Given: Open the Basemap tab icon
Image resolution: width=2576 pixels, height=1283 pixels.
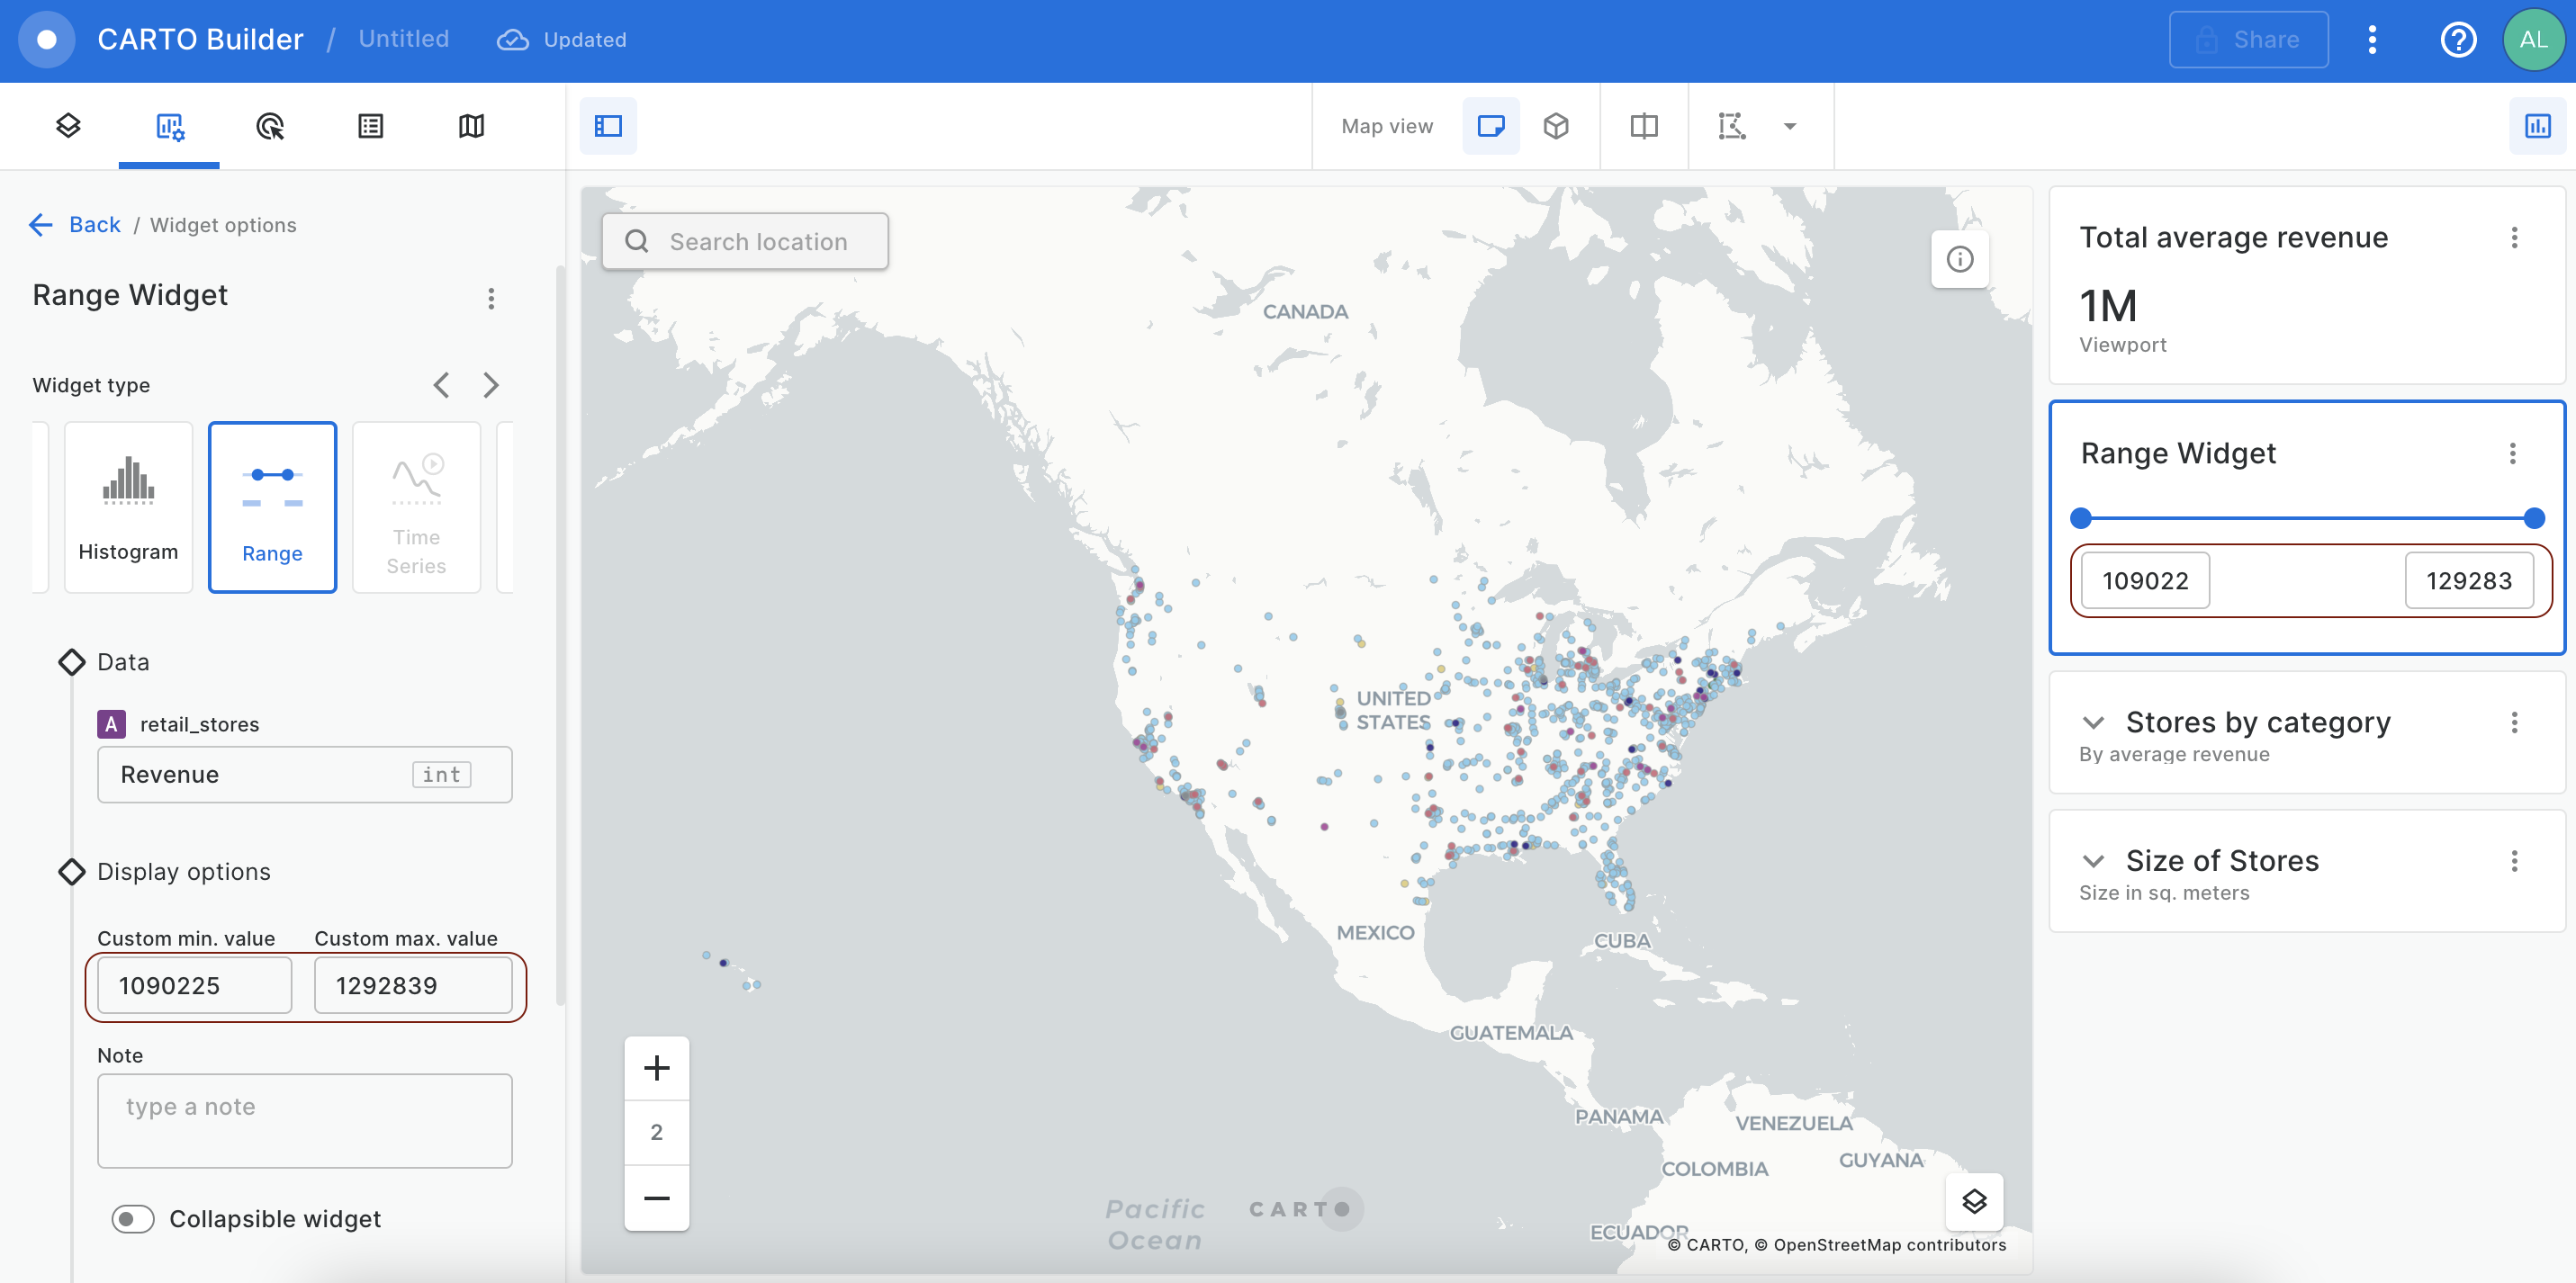Looking at the screenshot, I should coord(472,126).
